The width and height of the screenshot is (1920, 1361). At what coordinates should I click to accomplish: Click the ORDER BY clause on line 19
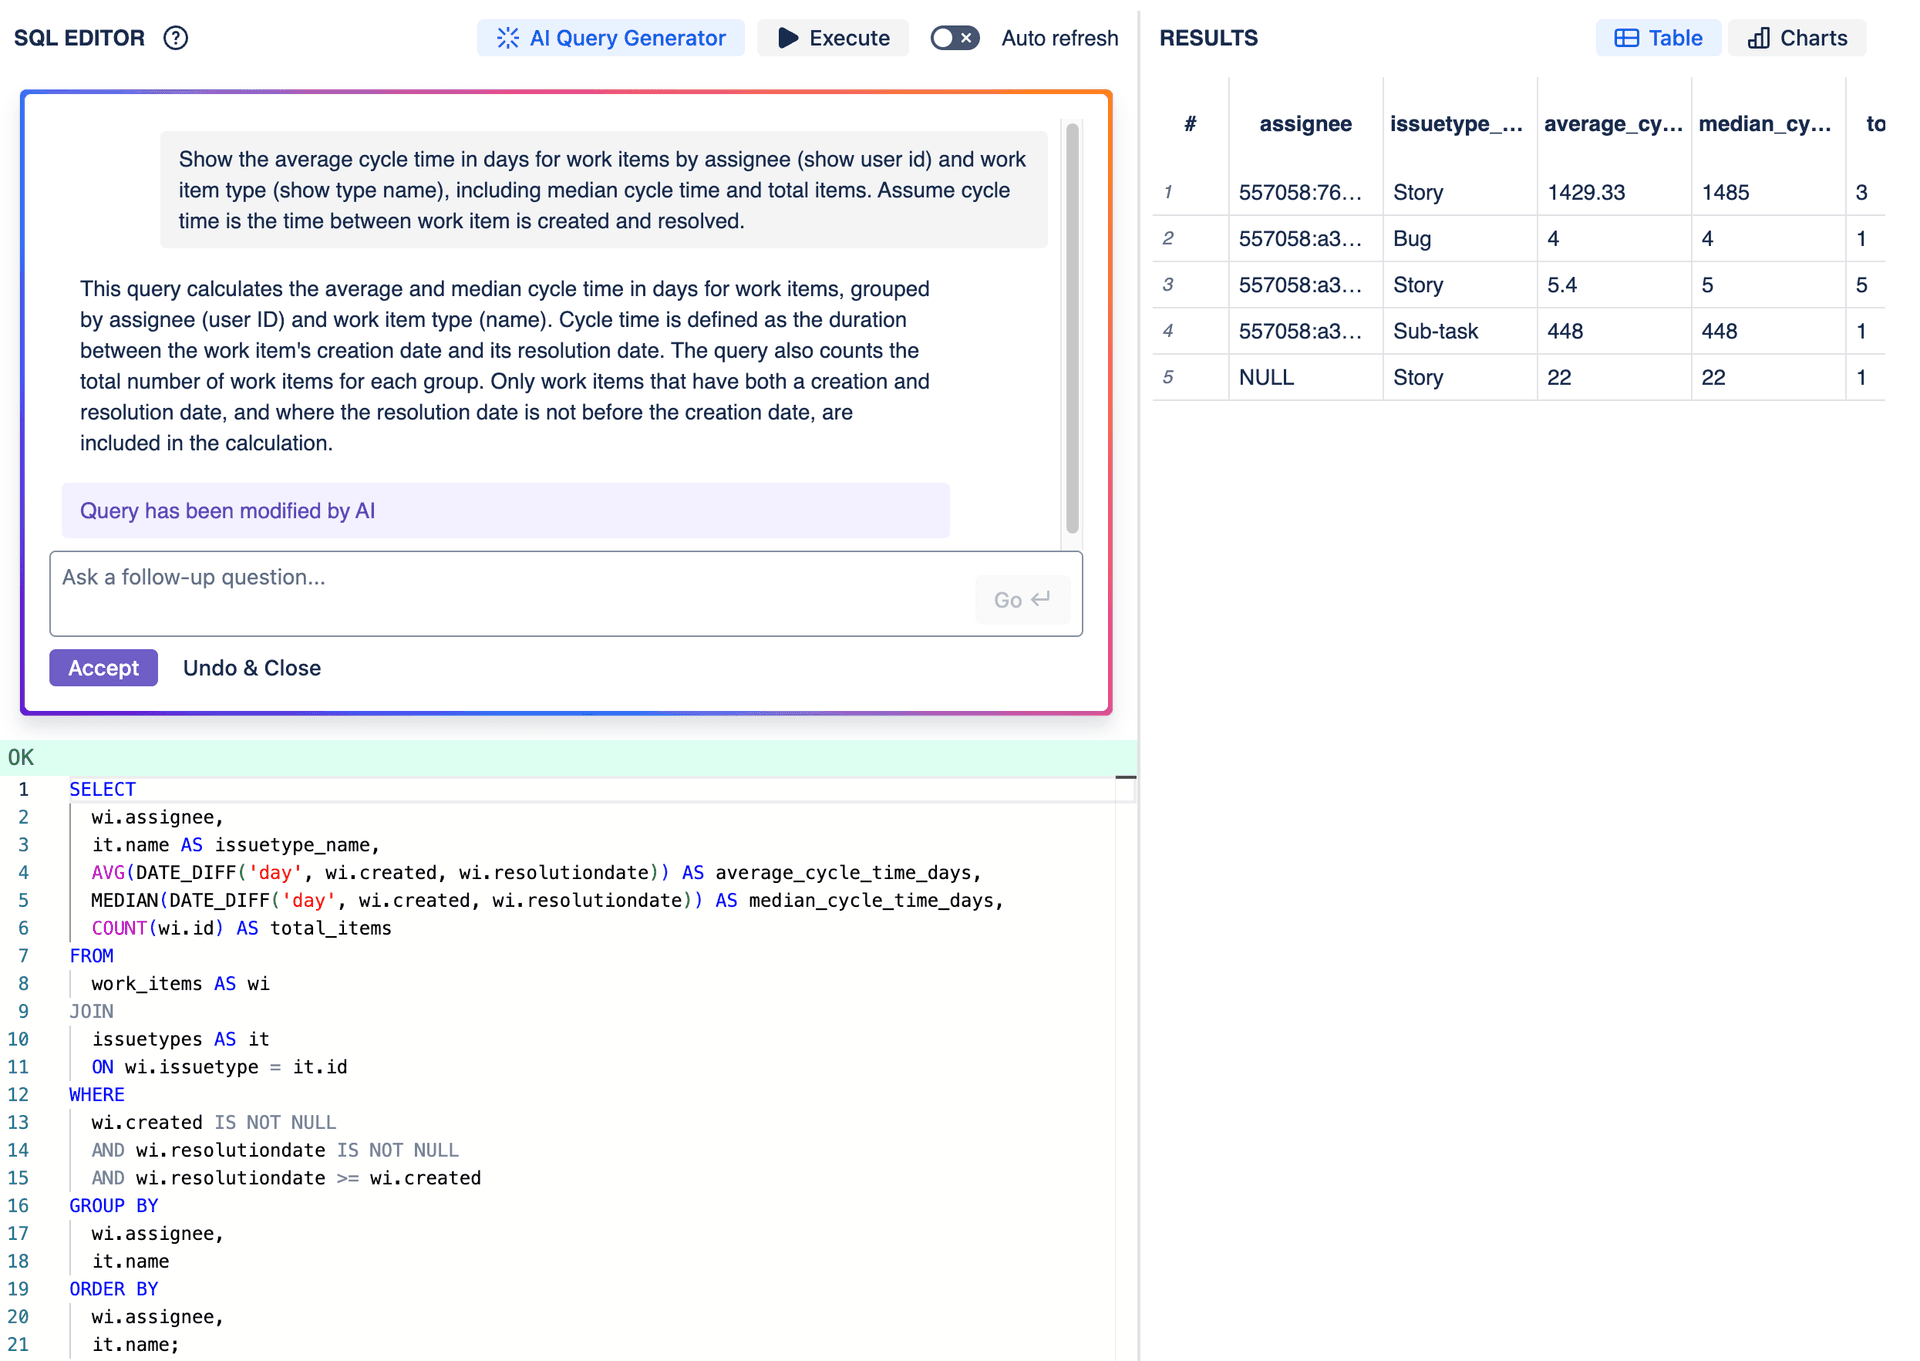[x=113, y=1289]
